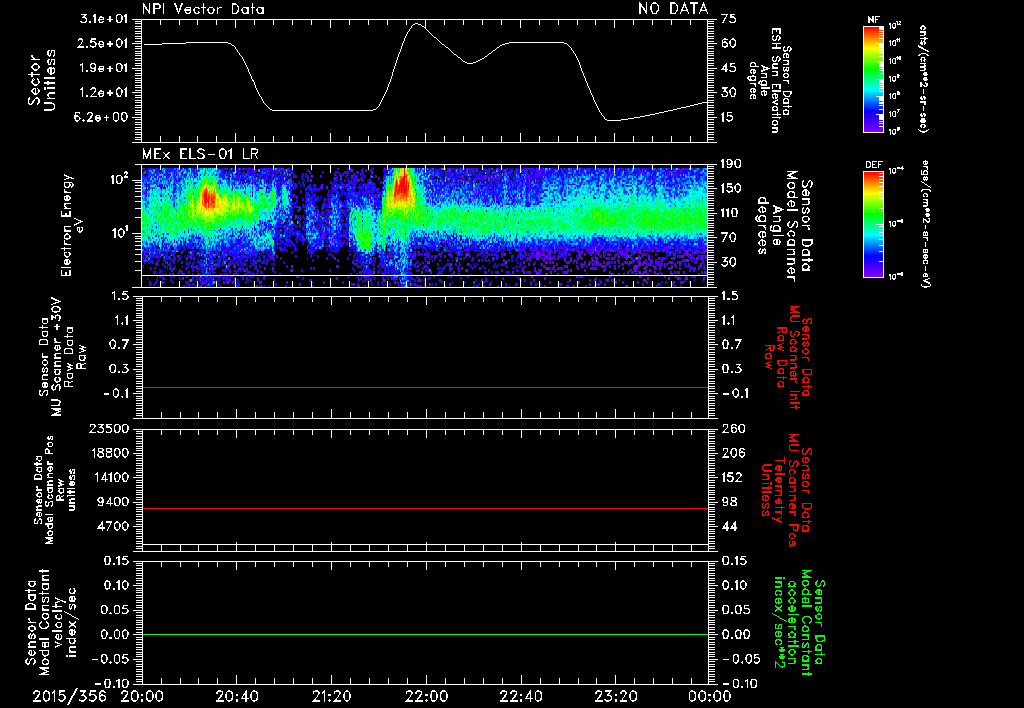This screenshot has height=708, width=1024.
Task: Click the red hotspot near 20:30 in spectrogram
Action: pos(208,197)
